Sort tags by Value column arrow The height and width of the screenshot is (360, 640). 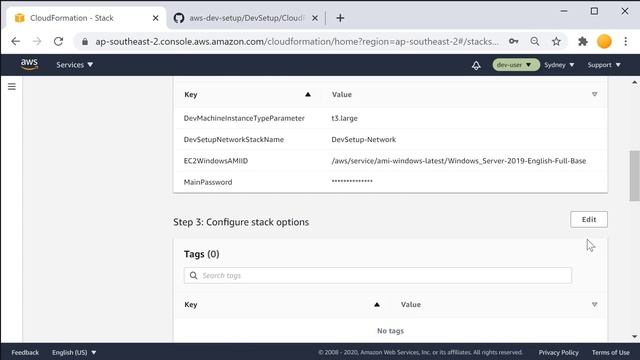(594, 304)
